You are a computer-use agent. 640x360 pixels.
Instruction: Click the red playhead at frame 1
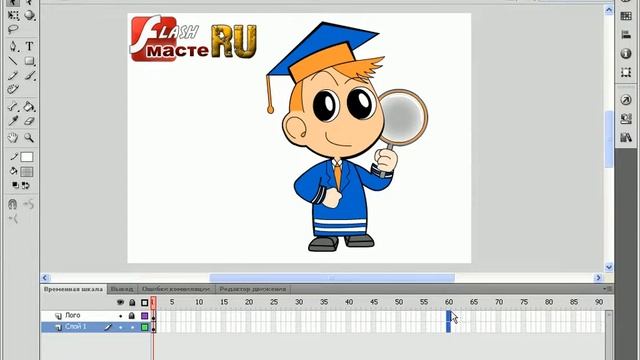coord(153,302)
